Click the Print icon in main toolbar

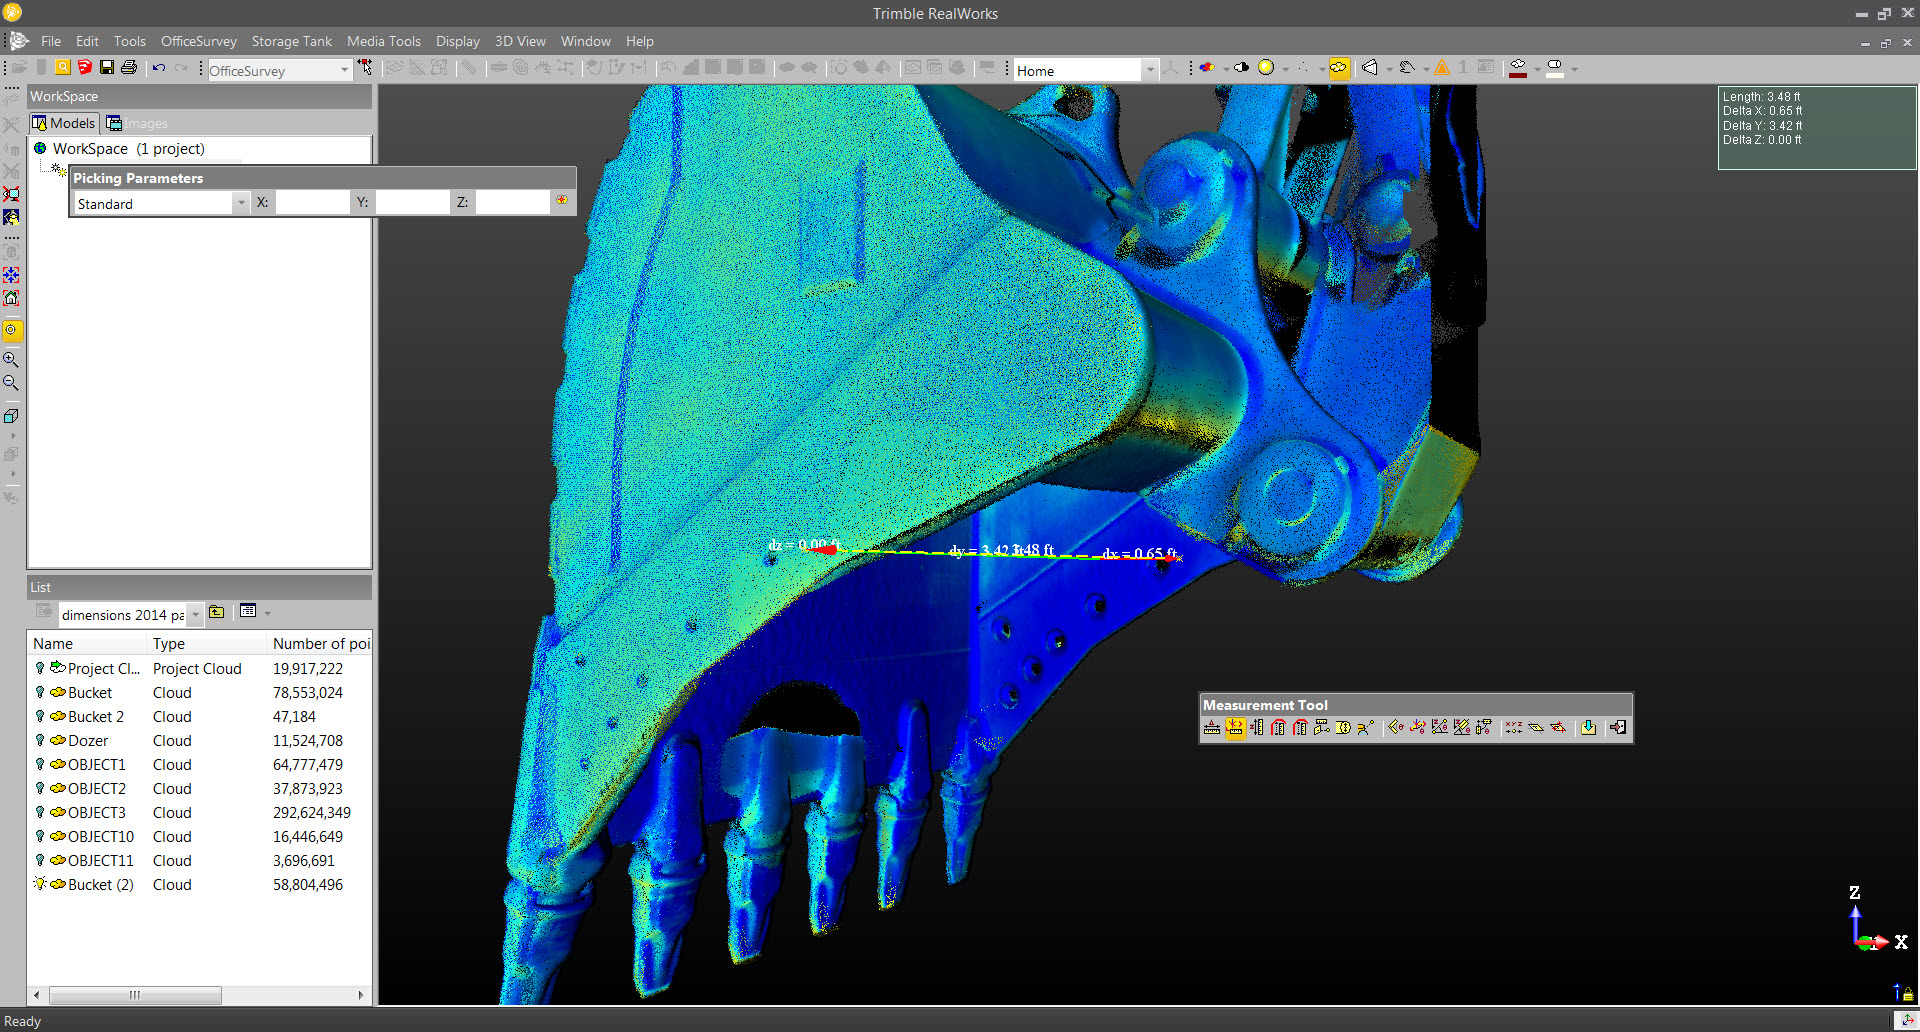[x=130, y=67]
